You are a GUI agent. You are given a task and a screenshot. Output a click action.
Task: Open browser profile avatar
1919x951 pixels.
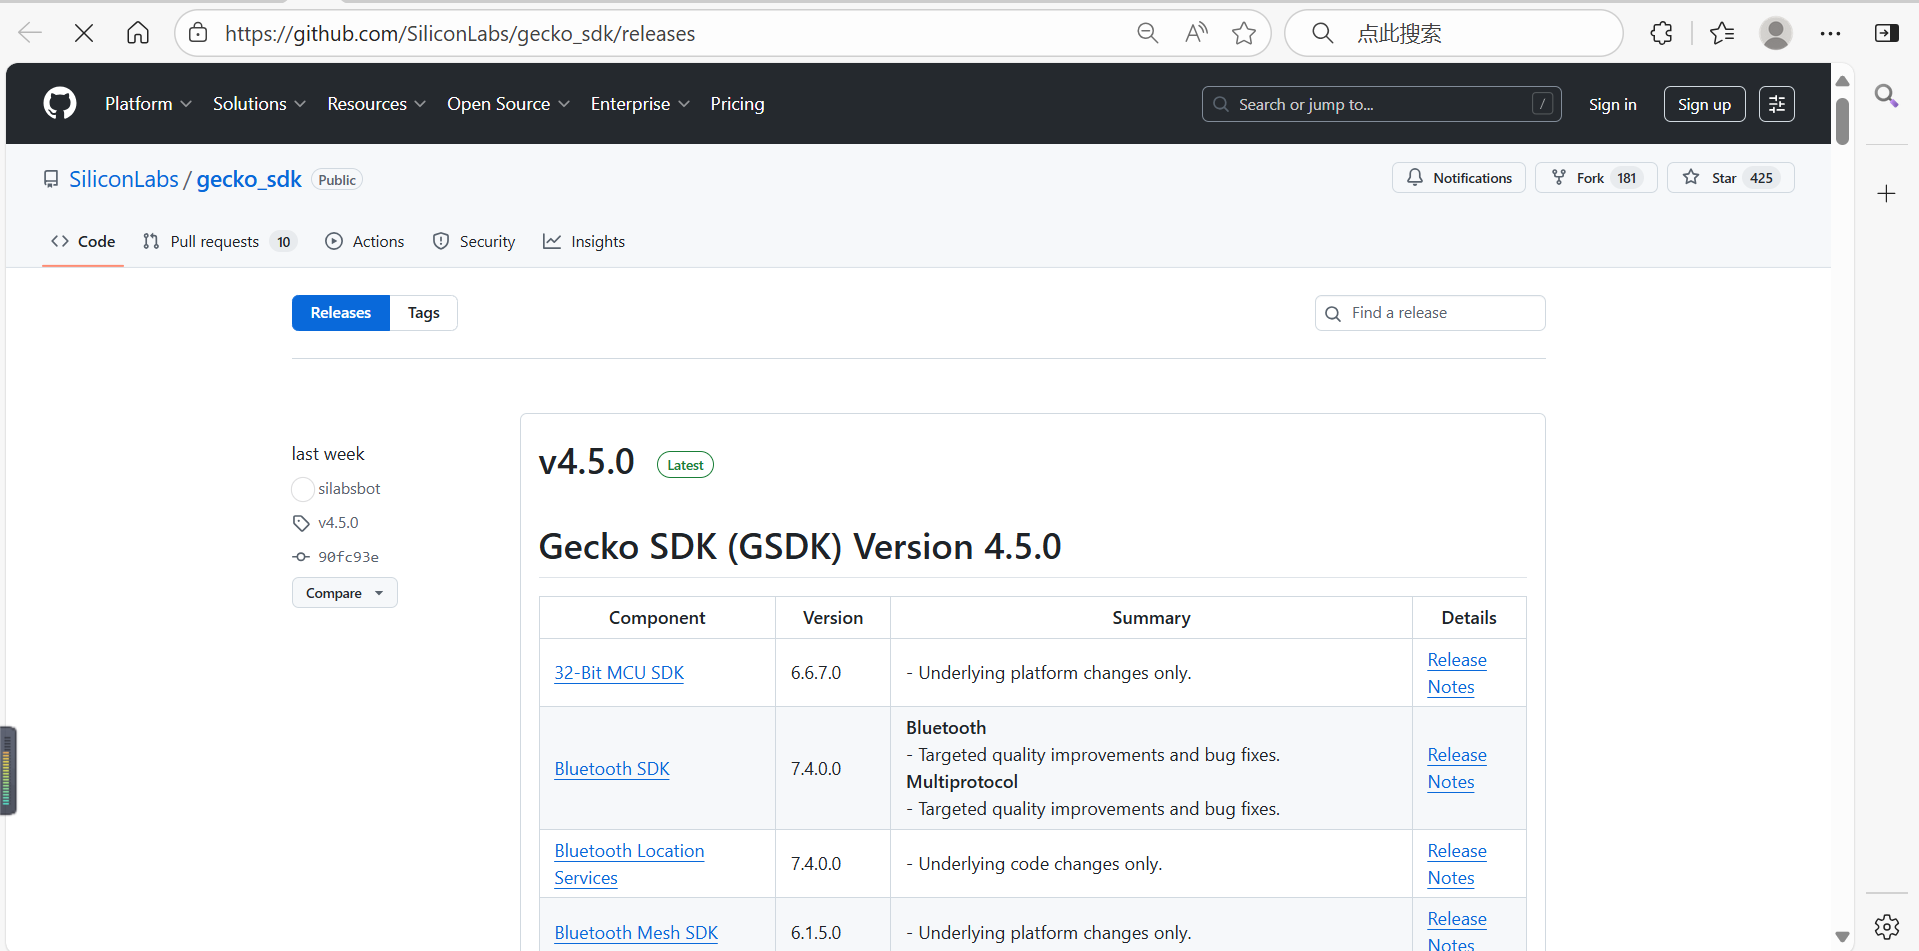(1776, 33)
